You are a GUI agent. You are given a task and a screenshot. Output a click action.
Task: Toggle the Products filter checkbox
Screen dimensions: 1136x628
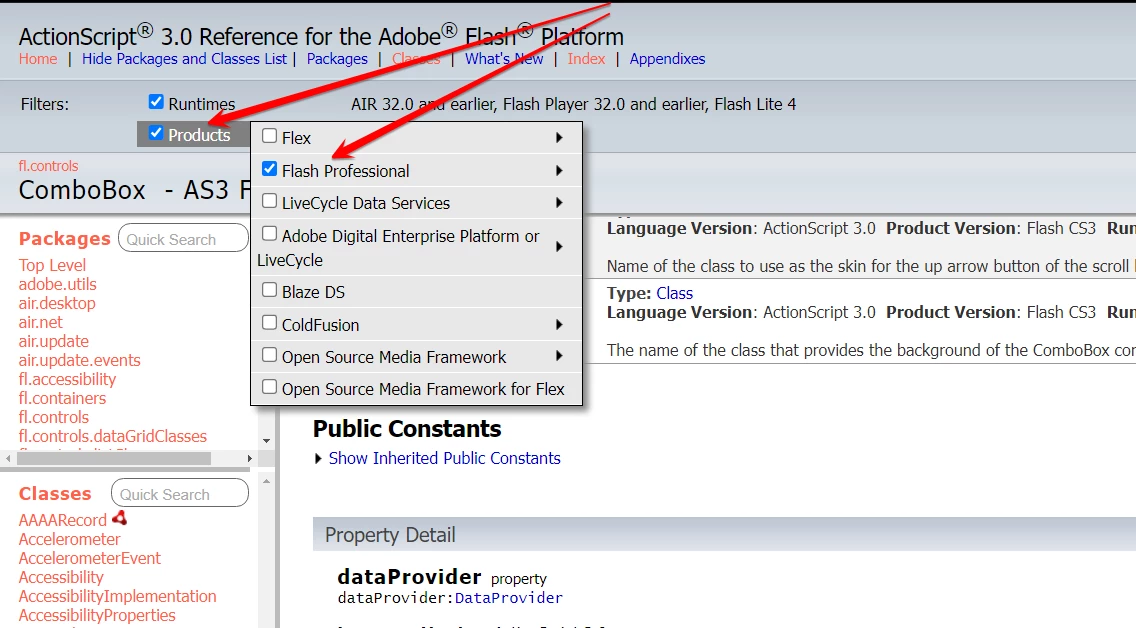click(x=156, y=133)
